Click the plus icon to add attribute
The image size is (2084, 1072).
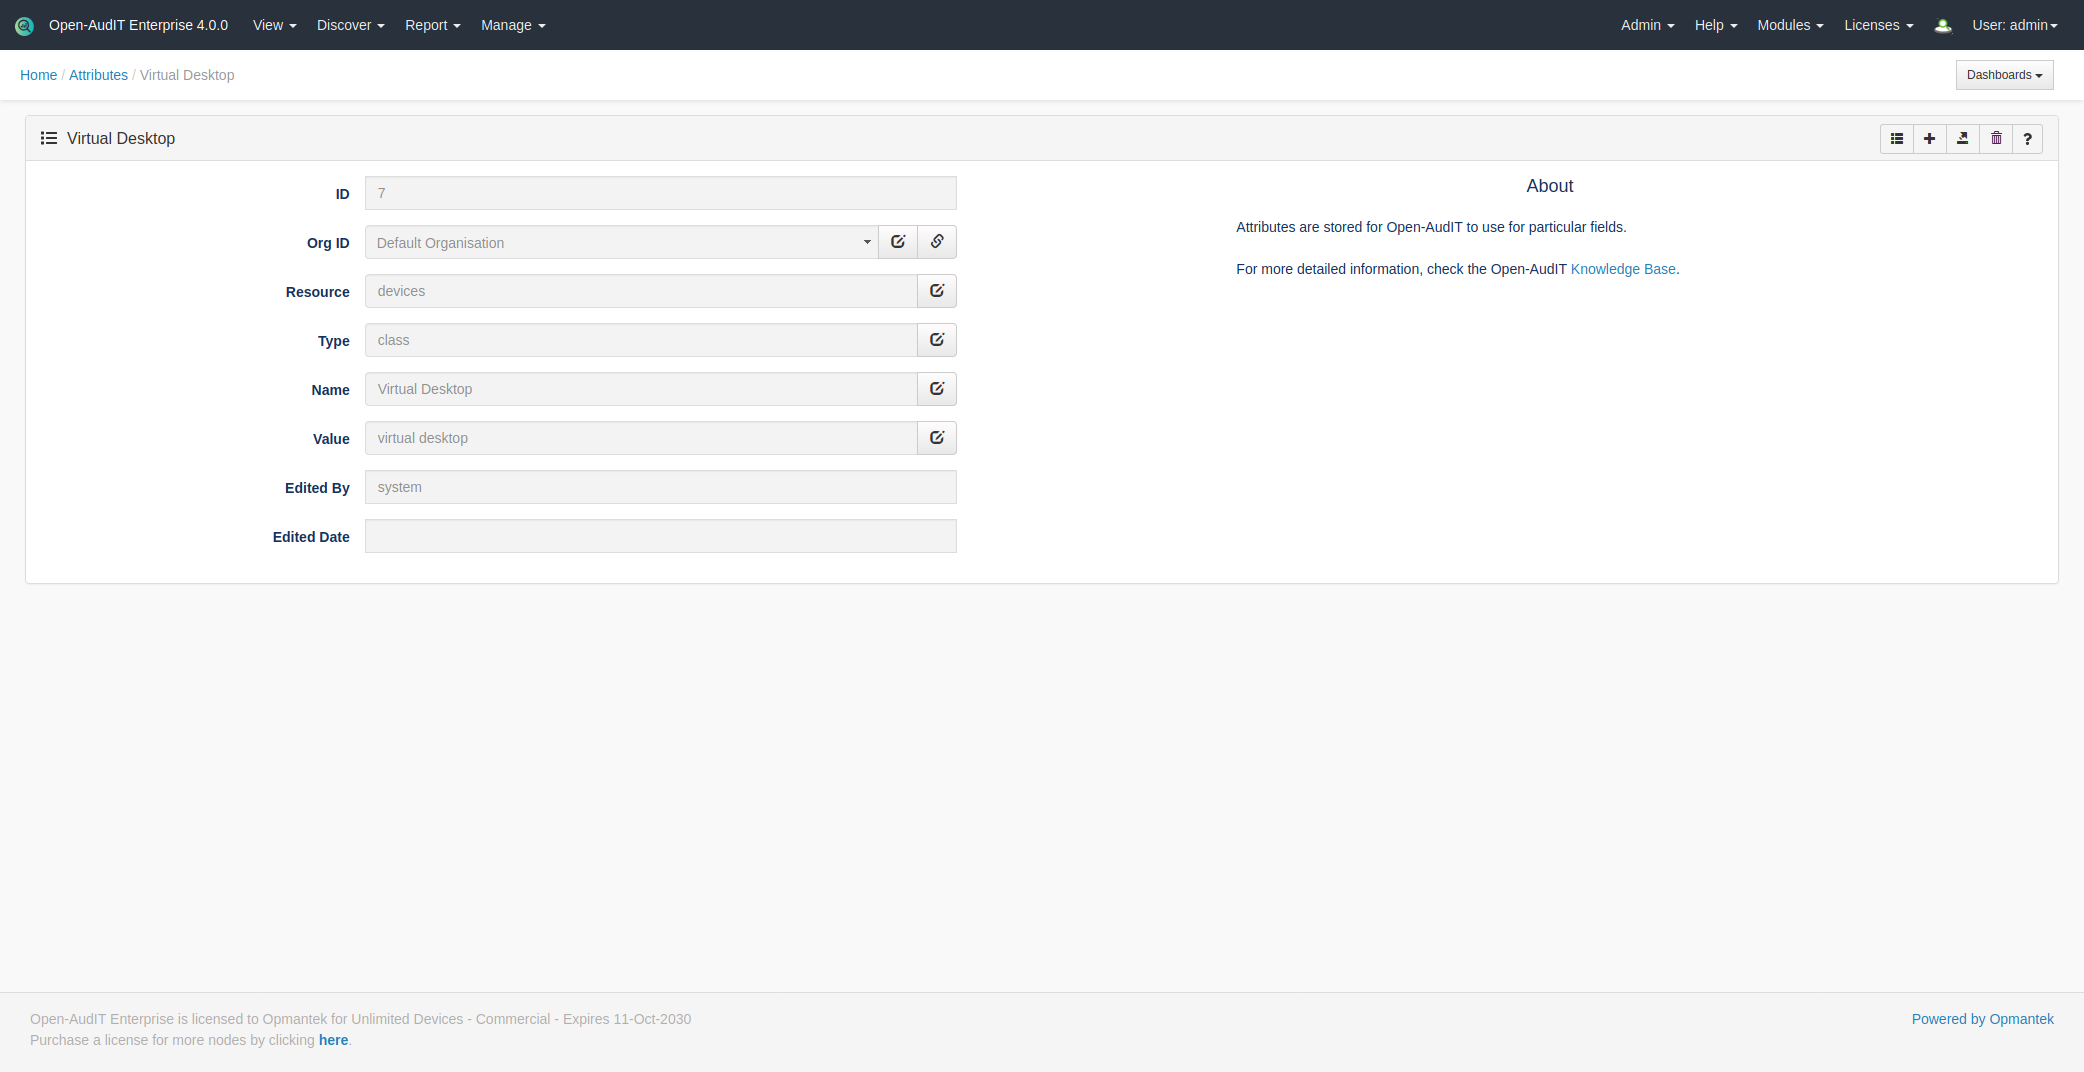(1929, 139)
